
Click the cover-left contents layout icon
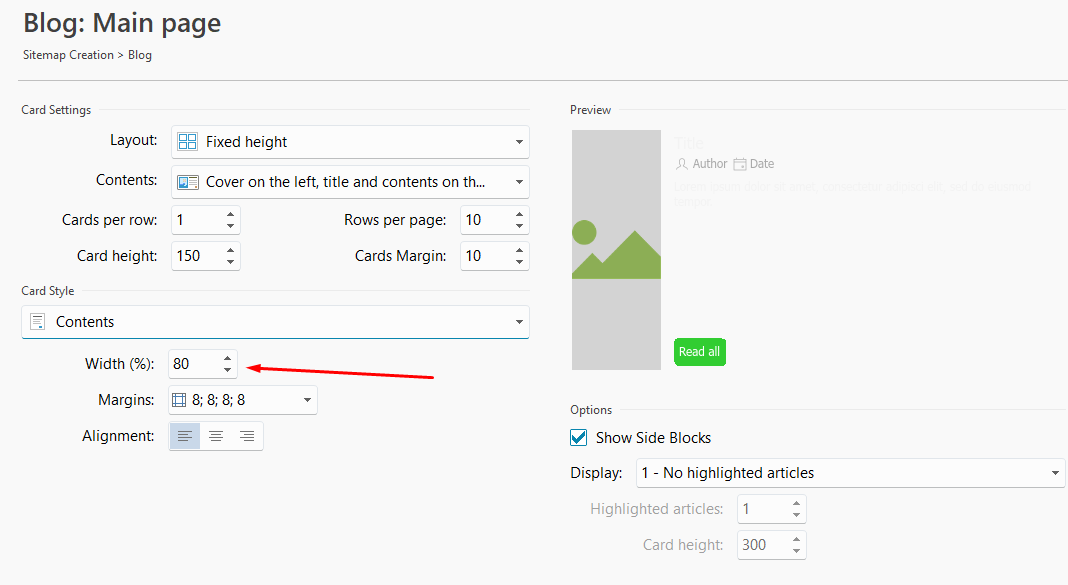tap(187, 182)
